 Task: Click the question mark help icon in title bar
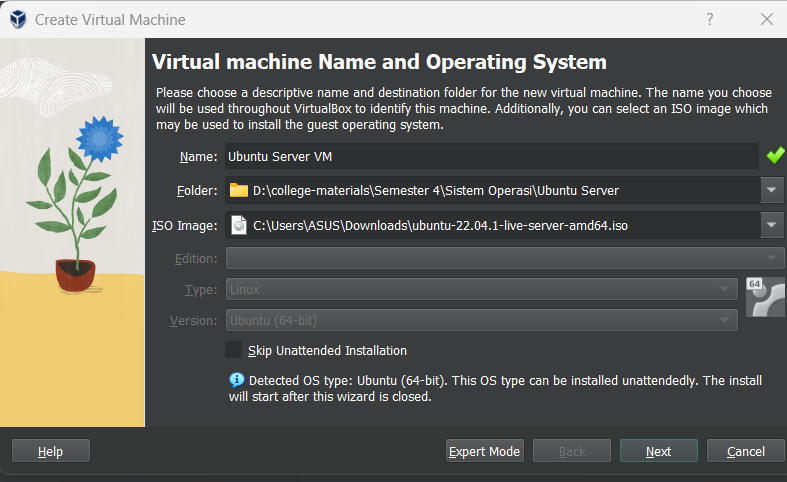coord(710,19)
